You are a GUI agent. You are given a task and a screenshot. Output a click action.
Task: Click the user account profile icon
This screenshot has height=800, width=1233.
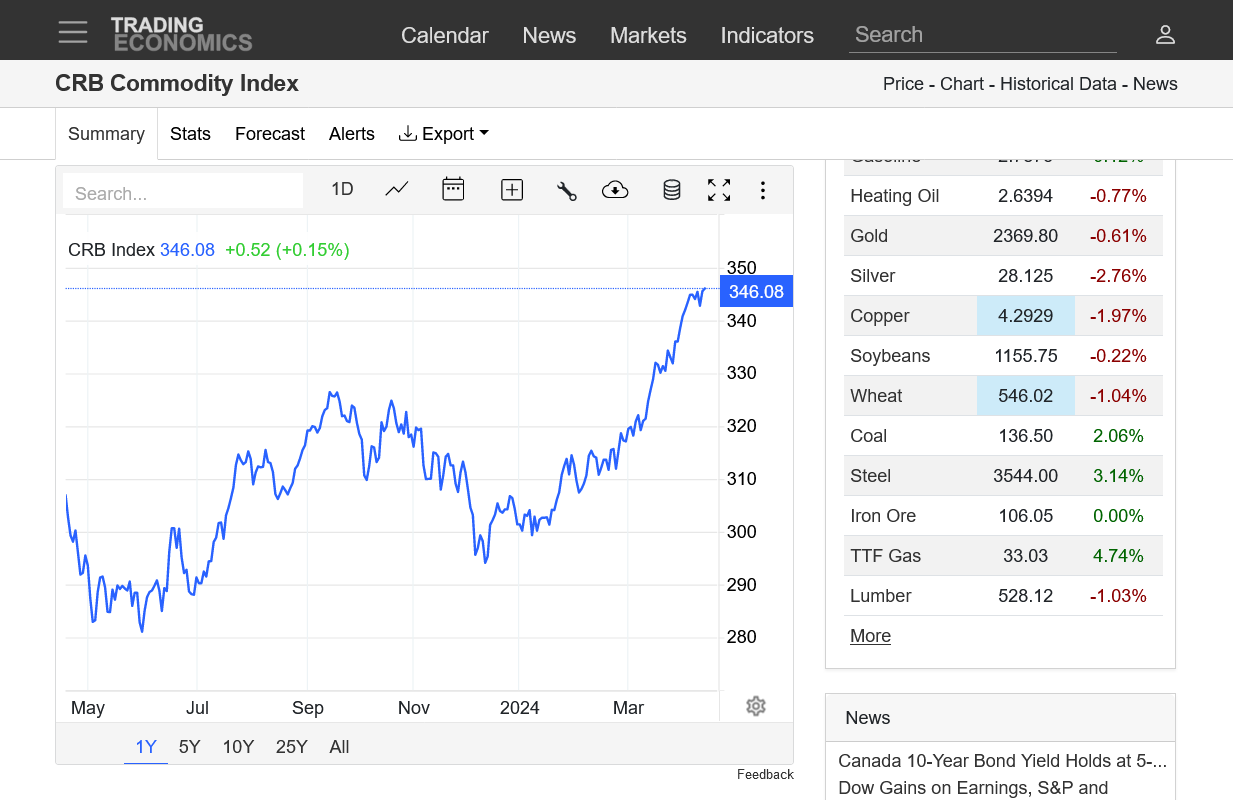(x=1165, y=33)
